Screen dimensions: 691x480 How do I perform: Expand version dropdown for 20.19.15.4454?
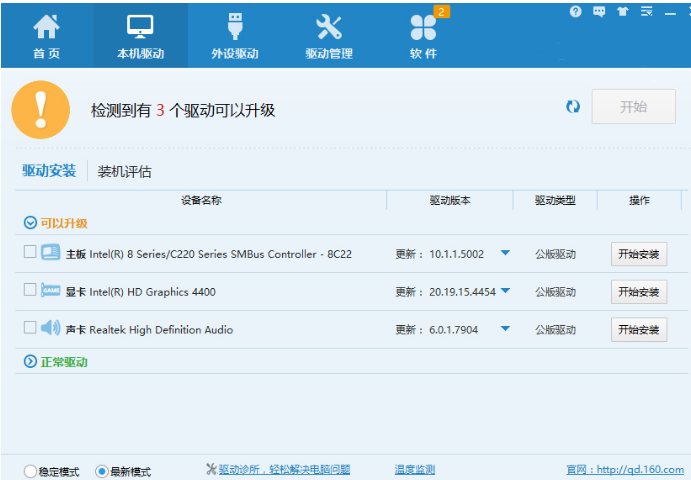505,291
